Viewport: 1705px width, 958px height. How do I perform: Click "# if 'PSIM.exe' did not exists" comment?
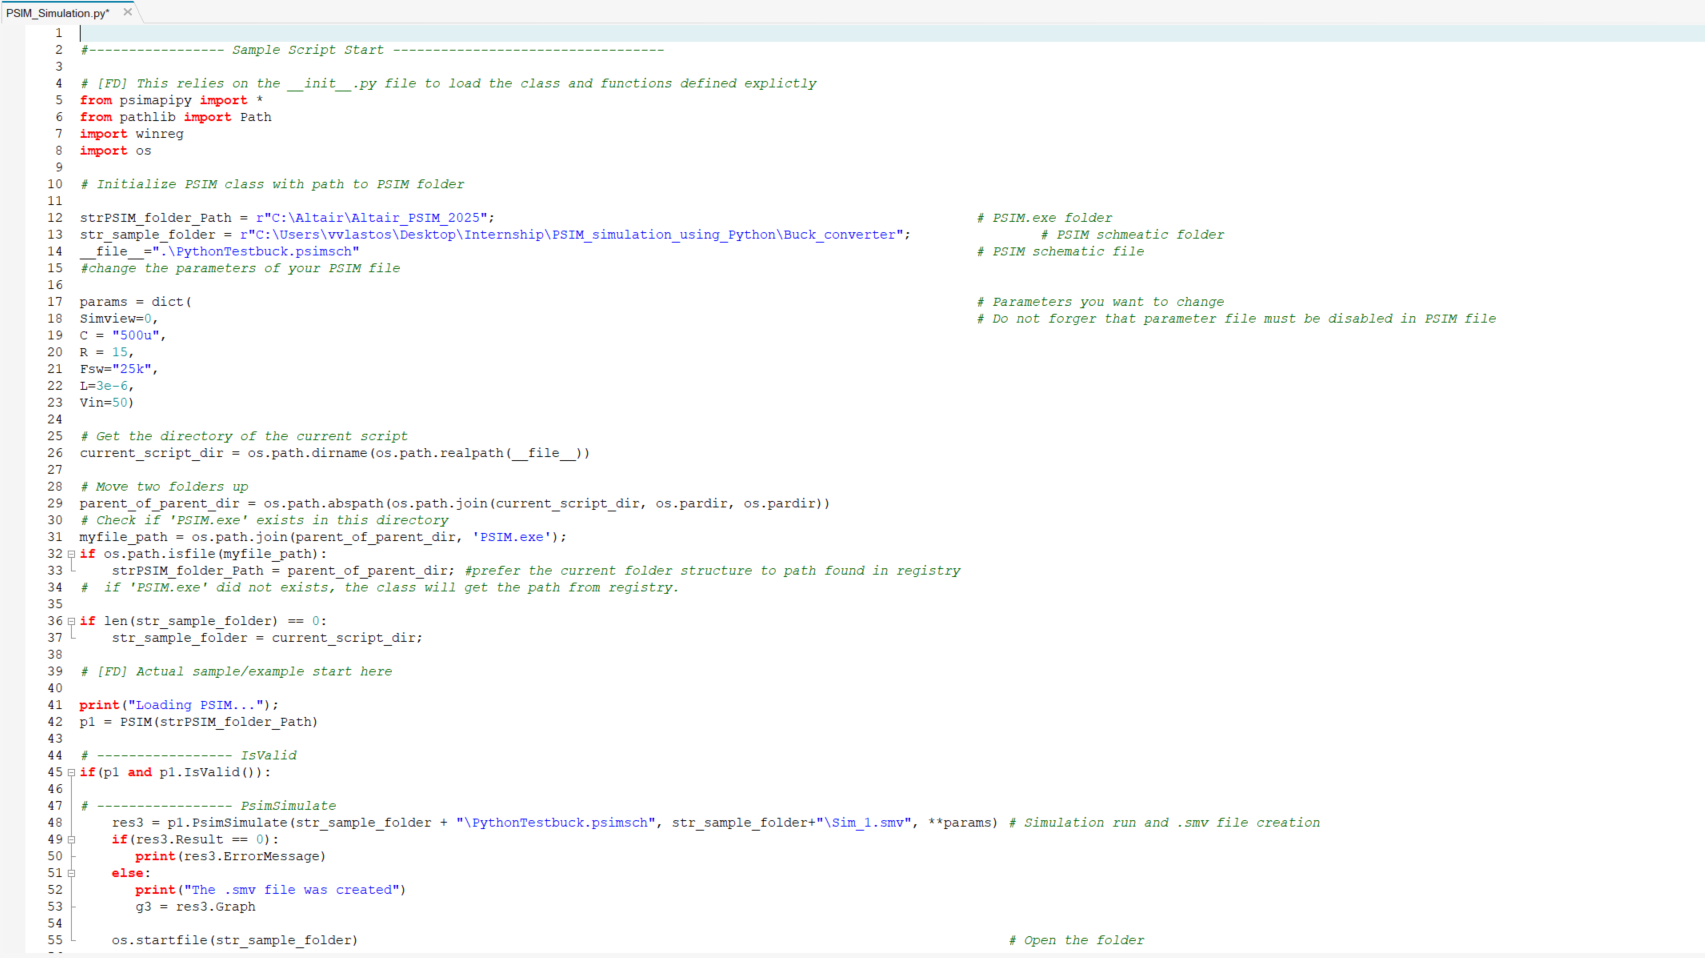click(380, 588)
